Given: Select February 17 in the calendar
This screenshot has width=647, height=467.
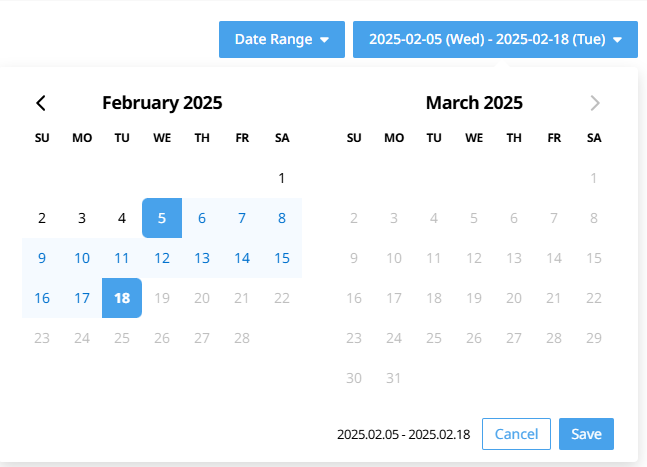Looking at the screenshot, I should [x=82, y=298].
